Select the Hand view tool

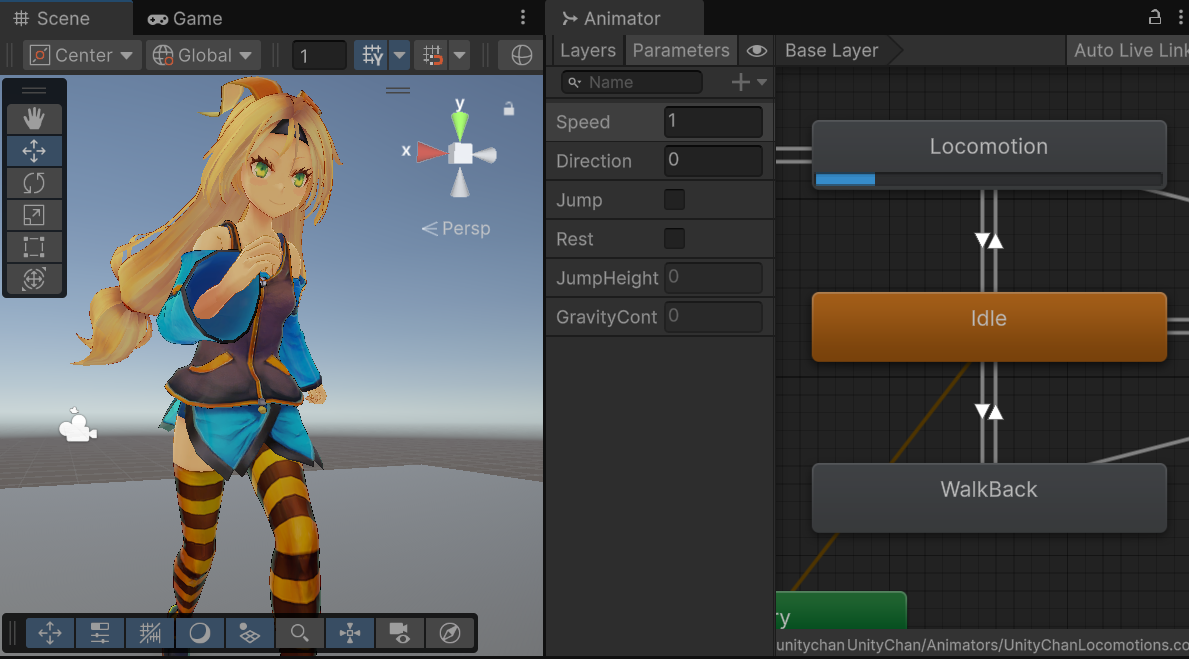point(34,119)
